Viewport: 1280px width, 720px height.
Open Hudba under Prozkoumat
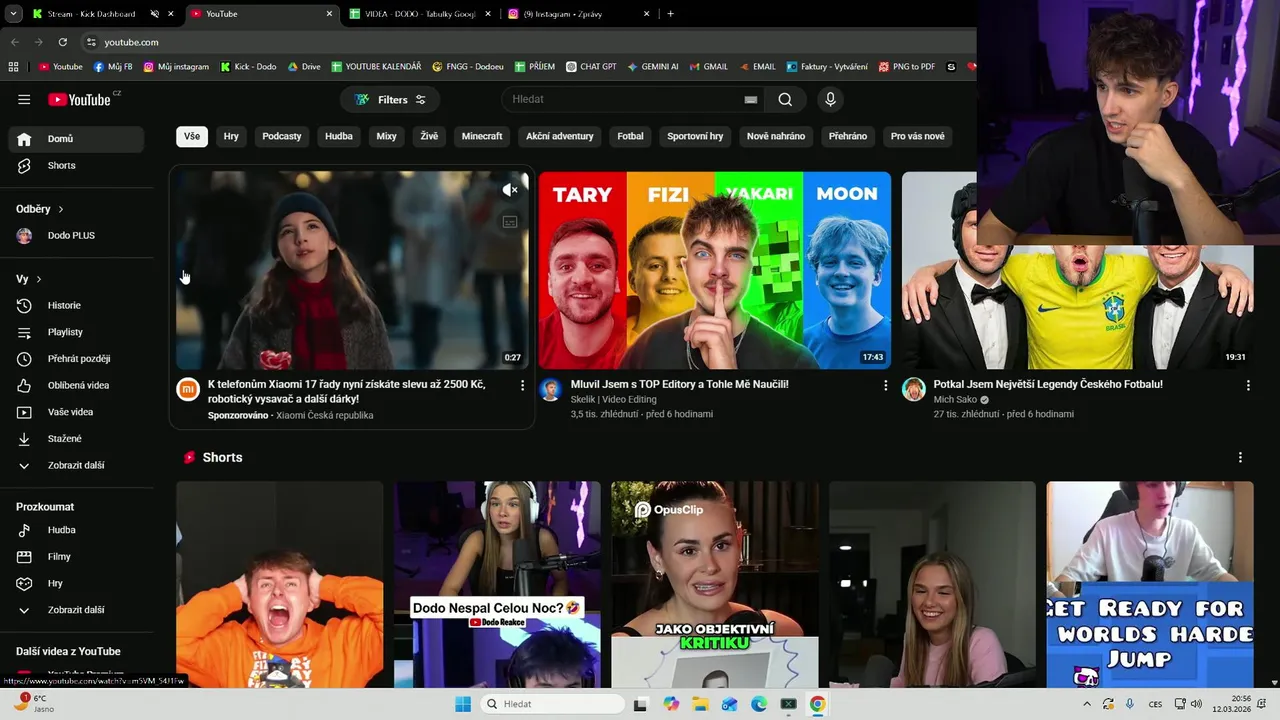pyautogui.click(x=76, y=530)
